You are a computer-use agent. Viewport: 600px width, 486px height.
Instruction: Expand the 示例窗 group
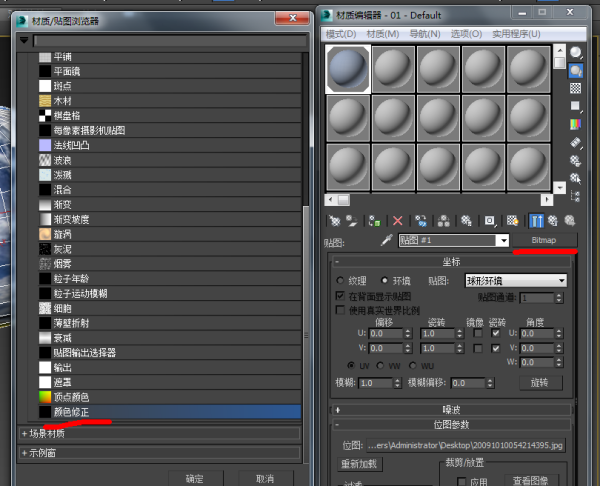(159, 453)
